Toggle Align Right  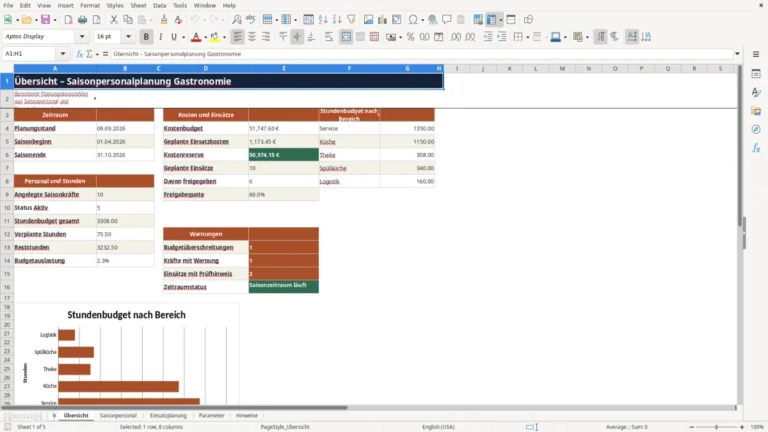266,37
